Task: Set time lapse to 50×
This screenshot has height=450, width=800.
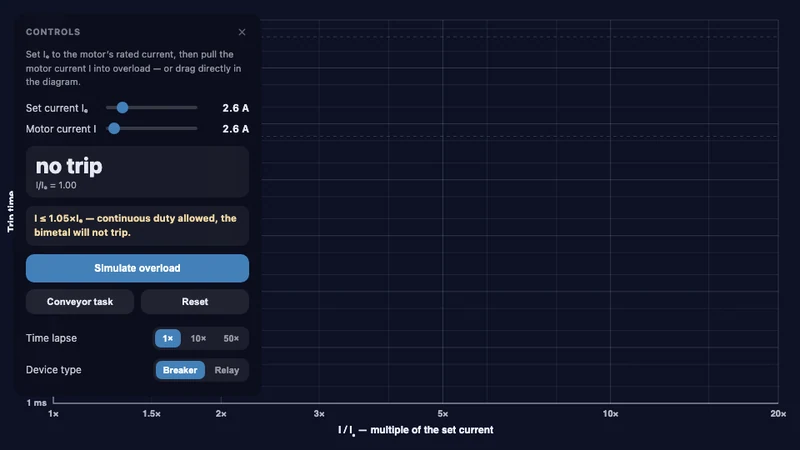Action: (231, 338)
